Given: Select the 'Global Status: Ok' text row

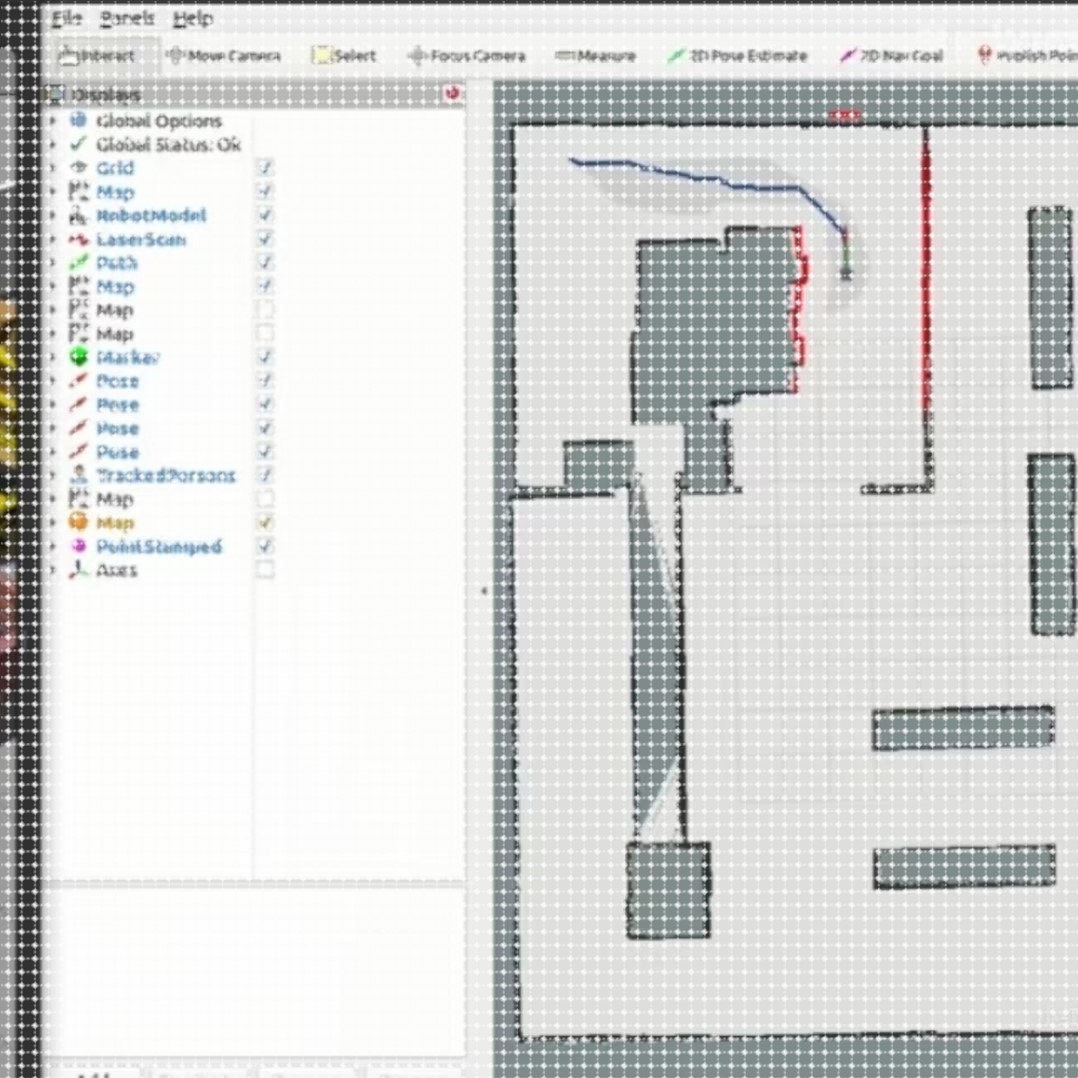Looking at the screenshot, I should tap(168, 144).
